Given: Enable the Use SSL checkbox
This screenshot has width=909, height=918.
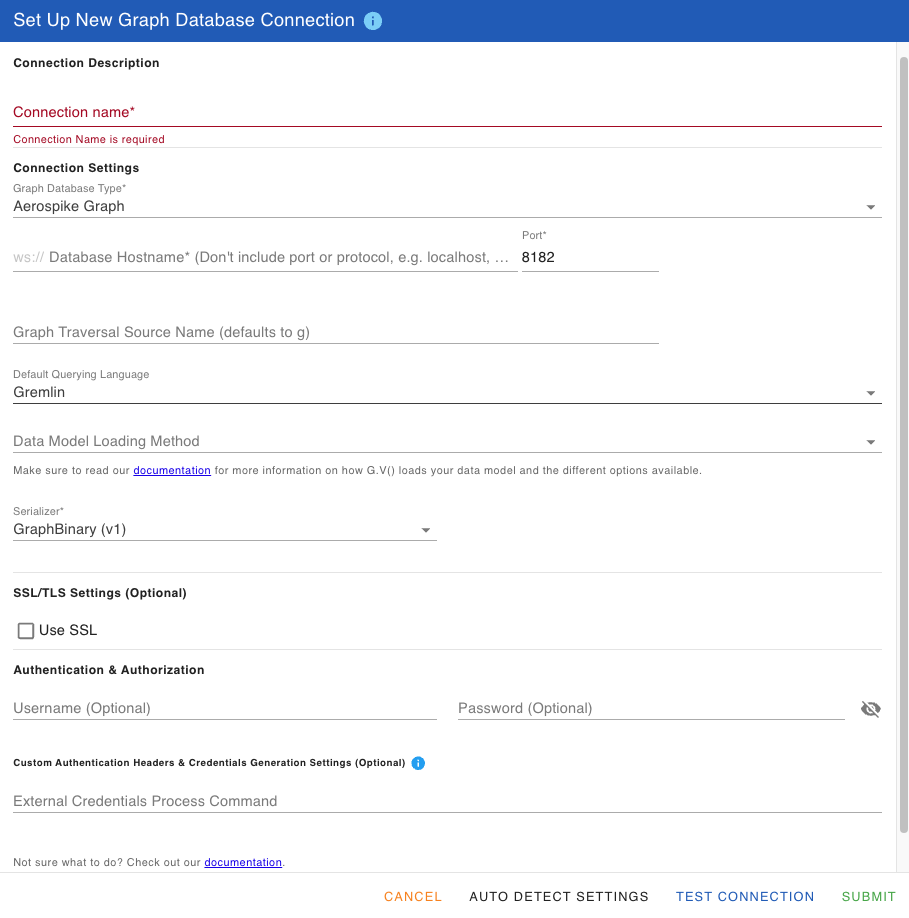Looking at the screenshot, I should [x=26, y=631].
